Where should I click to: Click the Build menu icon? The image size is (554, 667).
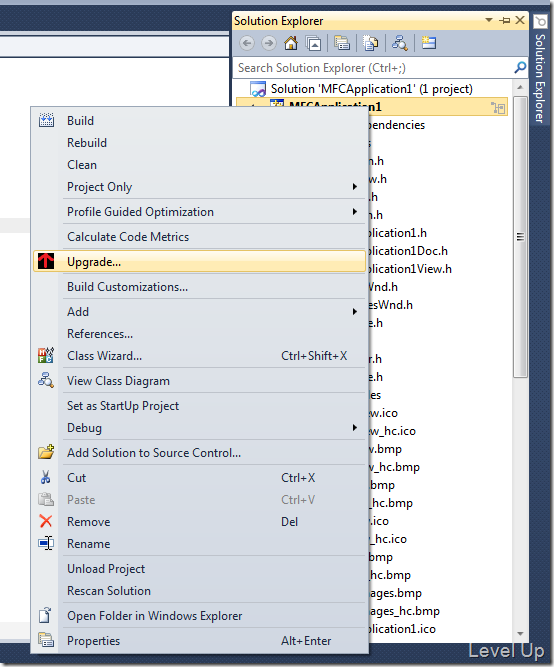click(46, 120)
